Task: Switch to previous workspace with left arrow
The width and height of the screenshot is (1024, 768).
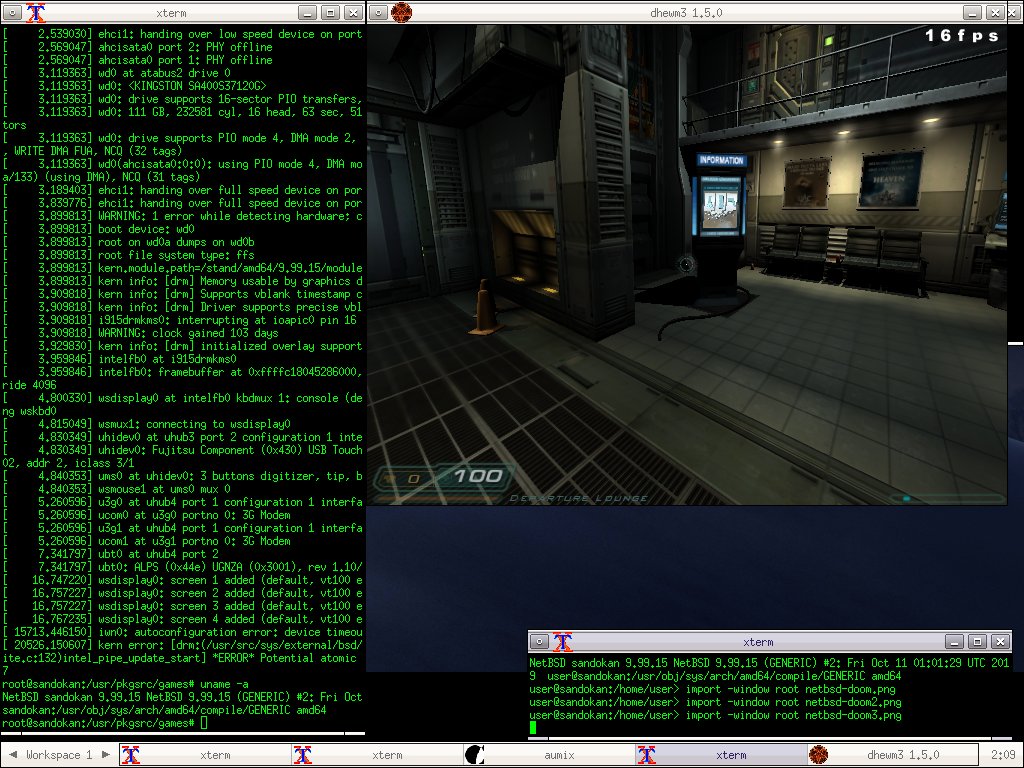Action: 12,755
